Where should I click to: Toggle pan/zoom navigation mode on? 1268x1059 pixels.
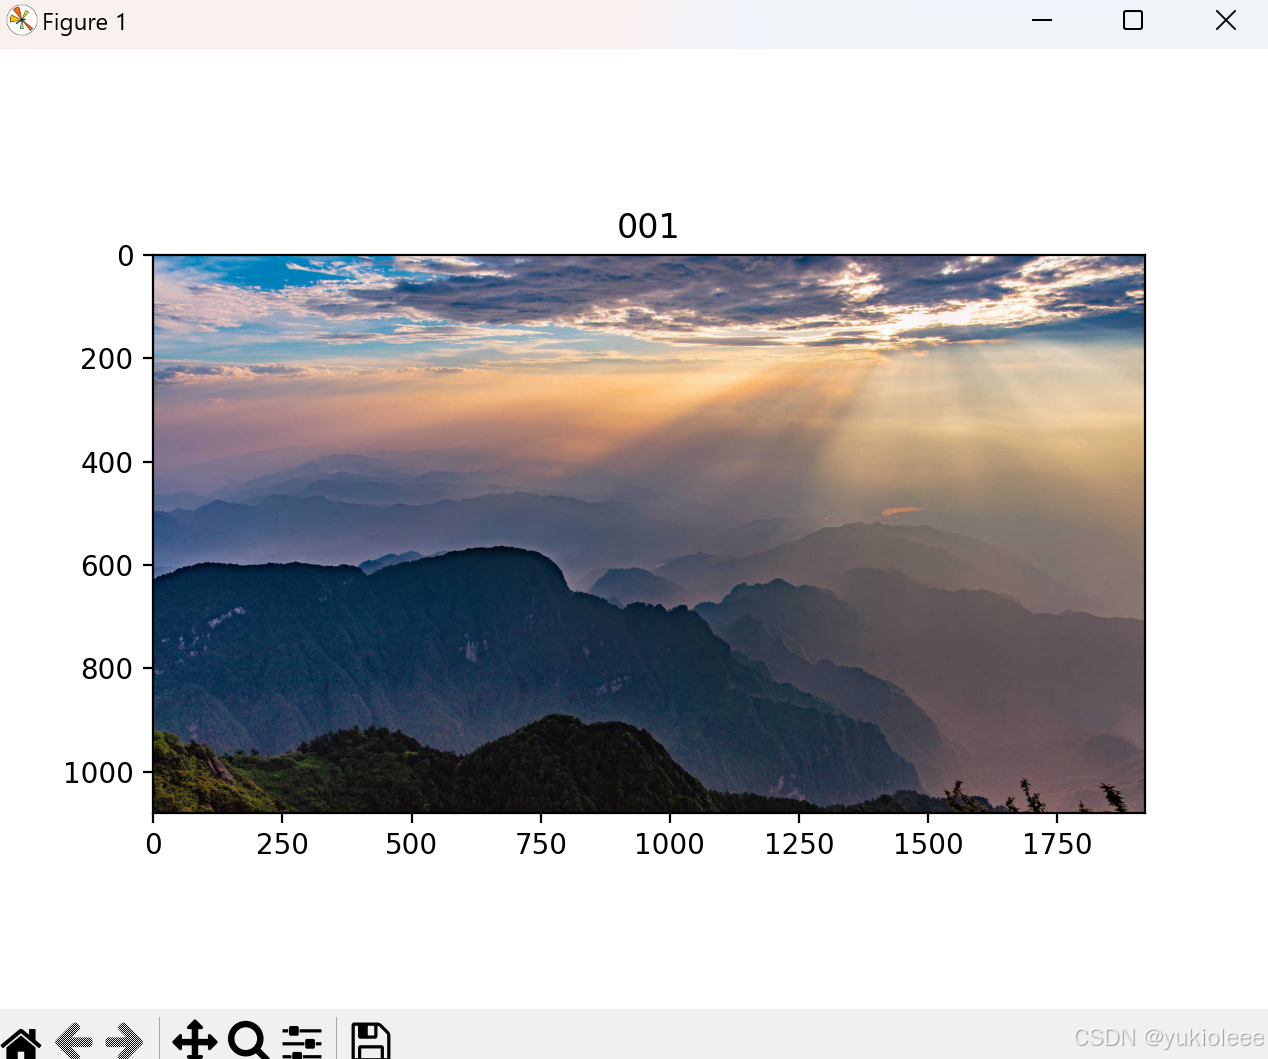(x=195, y=1042)
